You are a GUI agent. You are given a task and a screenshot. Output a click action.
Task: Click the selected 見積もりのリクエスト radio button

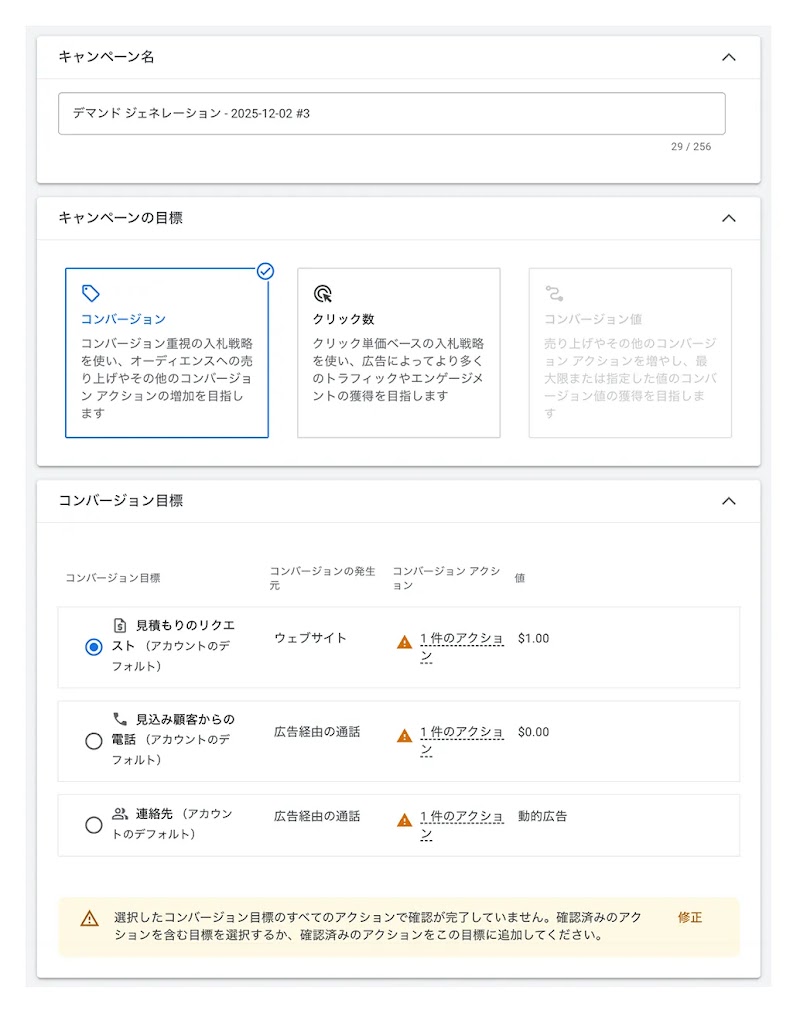(93, 648)
